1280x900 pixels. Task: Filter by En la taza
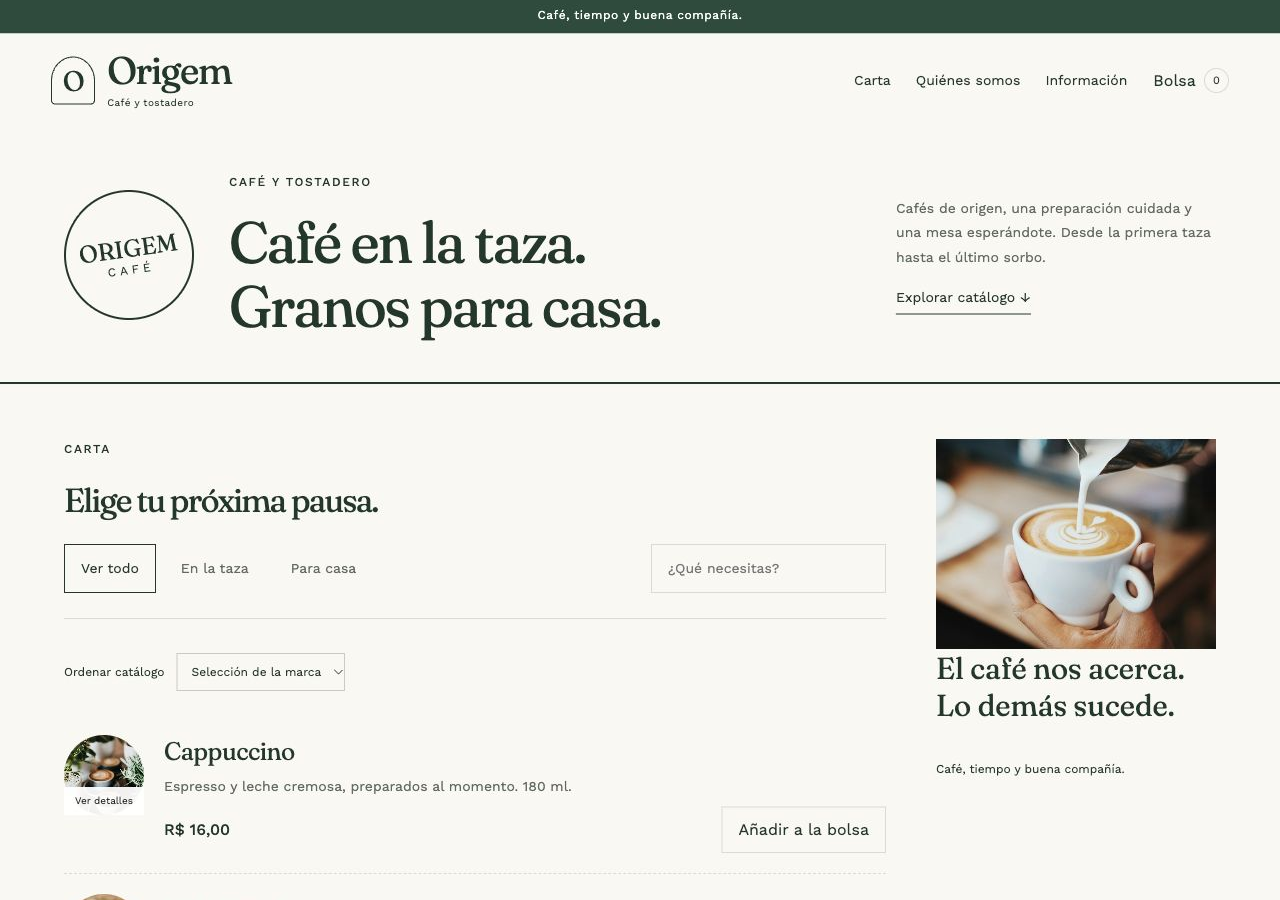tap(215, 568)
